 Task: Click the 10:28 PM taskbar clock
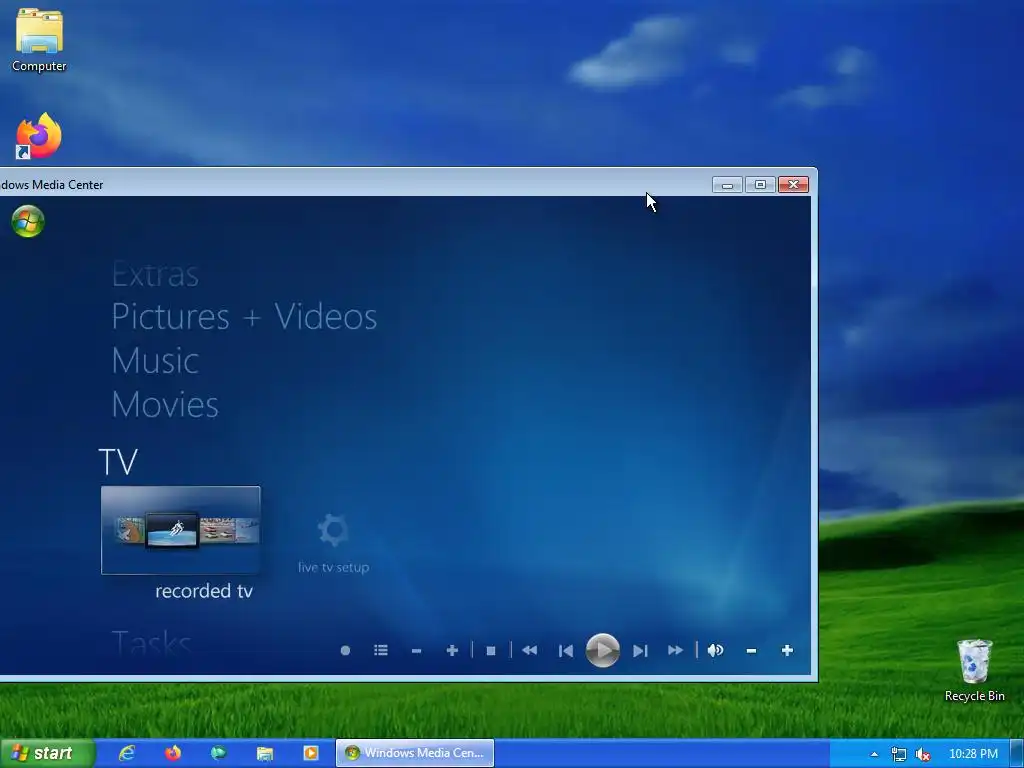(x=973, y=754)
